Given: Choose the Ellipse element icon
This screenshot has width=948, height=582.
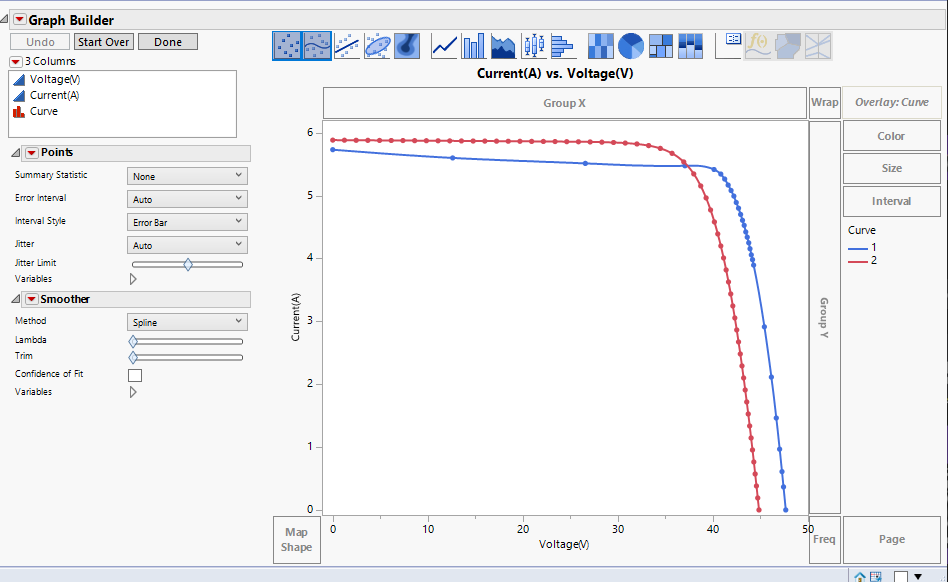Looking at the screenshot, I should (377, 46).
